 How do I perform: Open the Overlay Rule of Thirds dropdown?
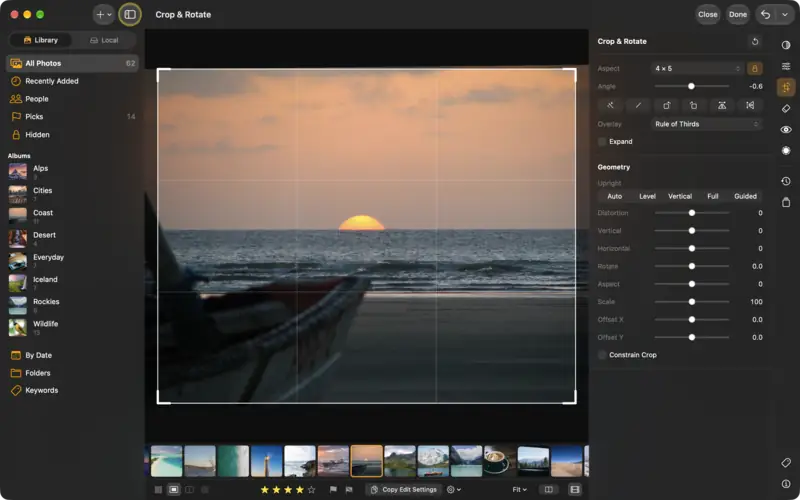(x=706, y=124)
